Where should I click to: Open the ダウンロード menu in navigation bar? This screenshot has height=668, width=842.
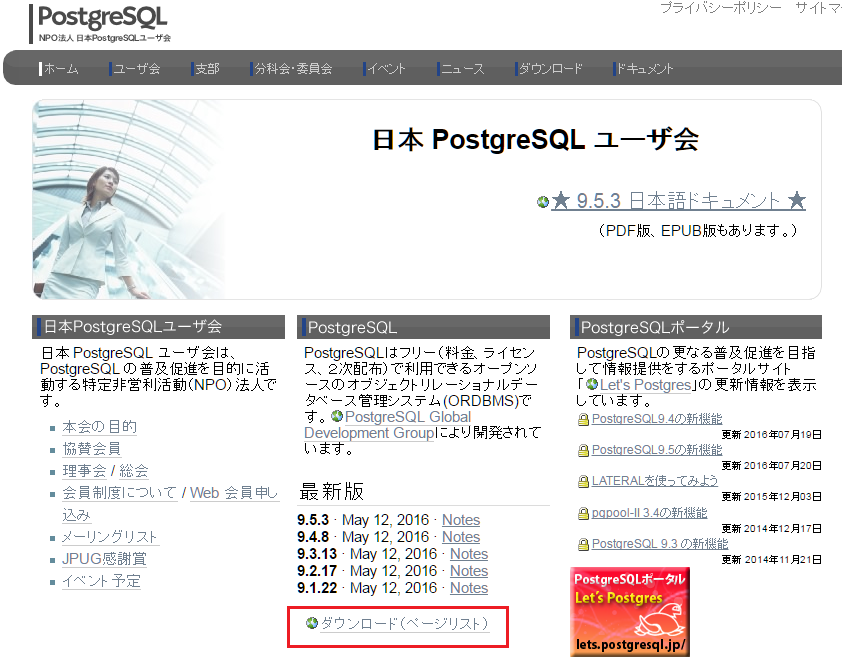tap(549, 69)
